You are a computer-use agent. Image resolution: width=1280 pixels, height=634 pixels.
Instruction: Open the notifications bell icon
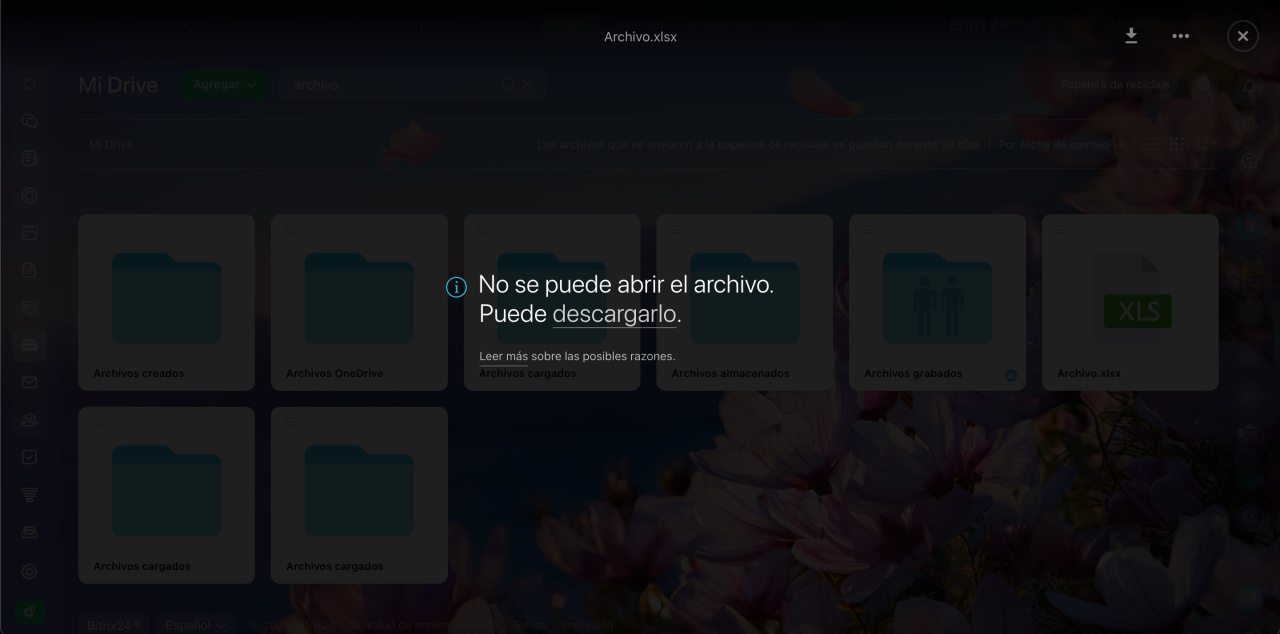[x=1250, y=87]
